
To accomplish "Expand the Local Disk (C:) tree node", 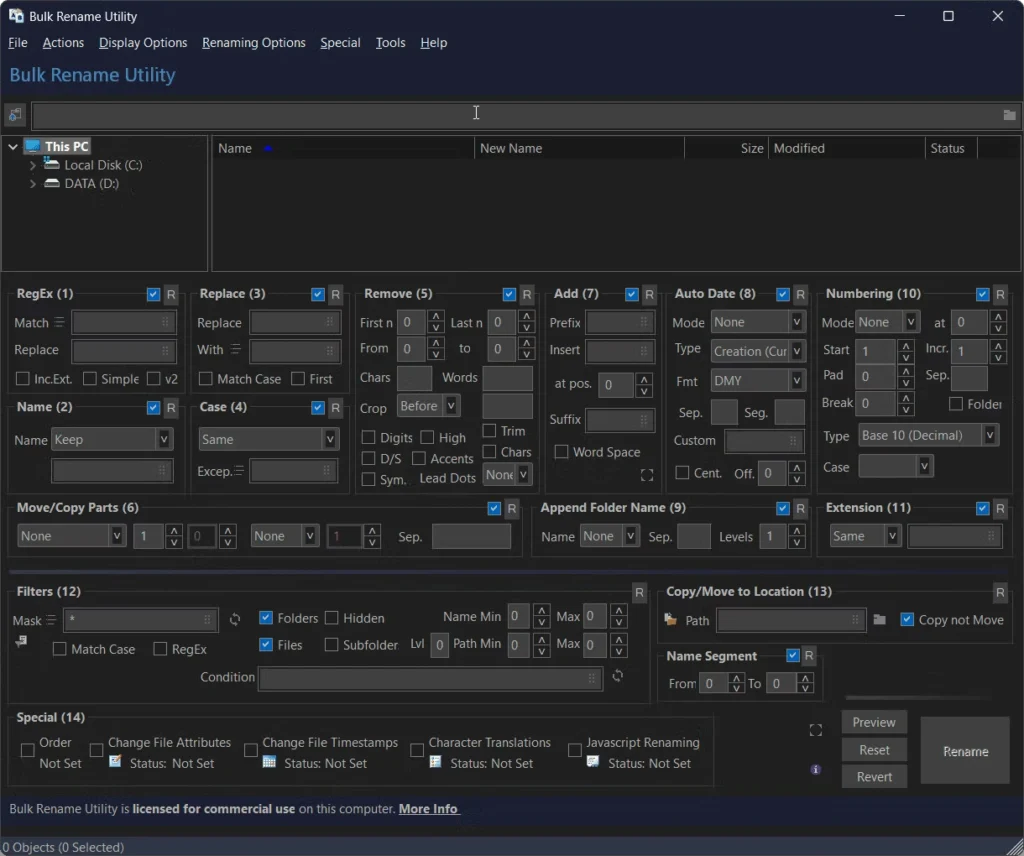I will 33,165.
